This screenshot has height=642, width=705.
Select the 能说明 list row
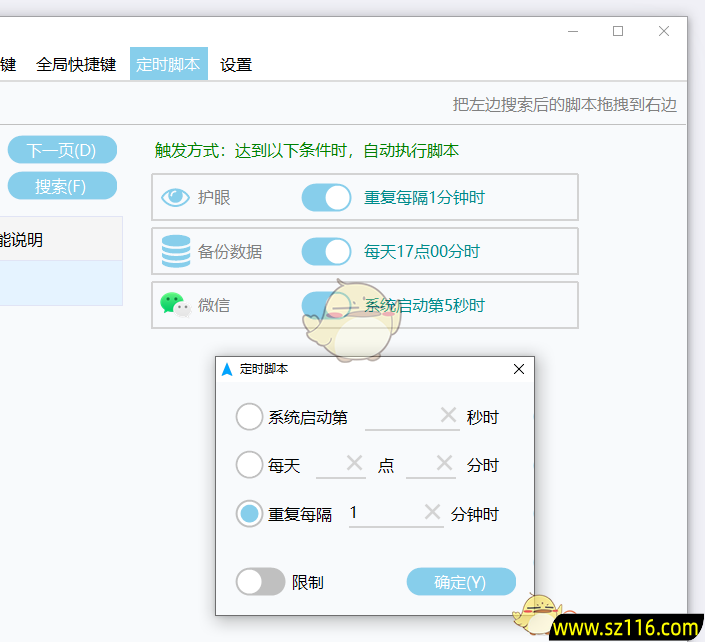click(x=61, y=239)
